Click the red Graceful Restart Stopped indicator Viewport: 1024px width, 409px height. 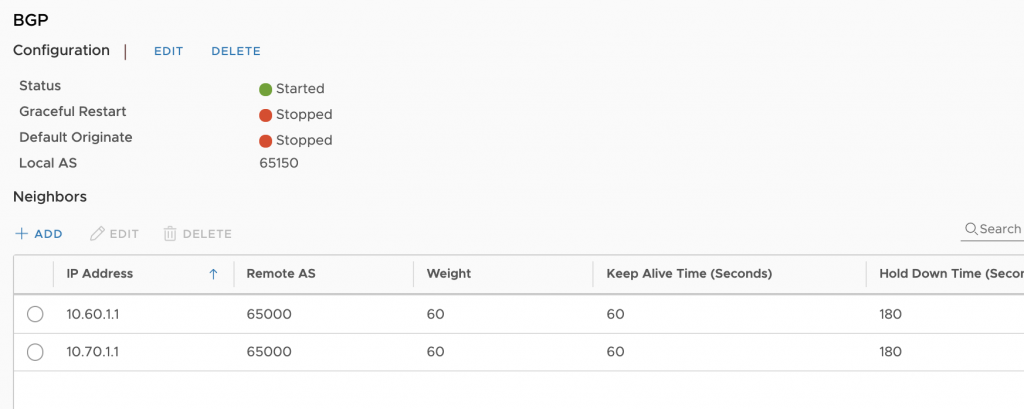coord(265,116)
